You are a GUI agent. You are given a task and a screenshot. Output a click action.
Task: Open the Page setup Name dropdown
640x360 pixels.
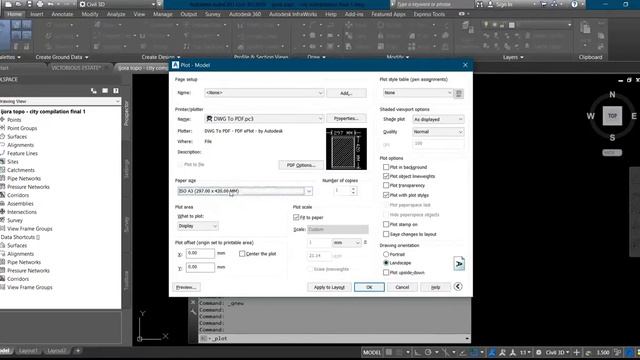click(264, 93)
